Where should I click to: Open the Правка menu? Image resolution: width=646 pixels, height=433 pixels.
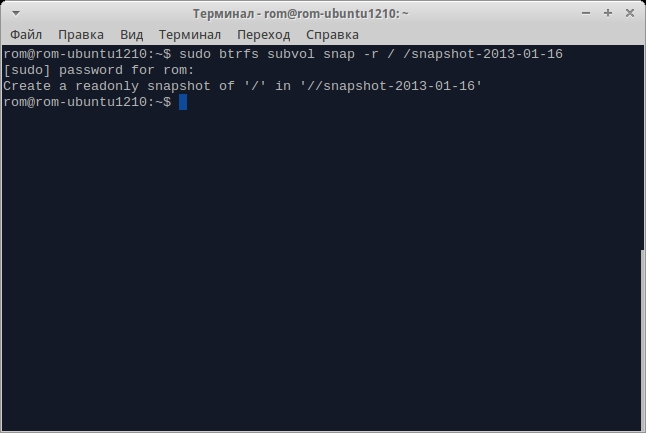81,35
